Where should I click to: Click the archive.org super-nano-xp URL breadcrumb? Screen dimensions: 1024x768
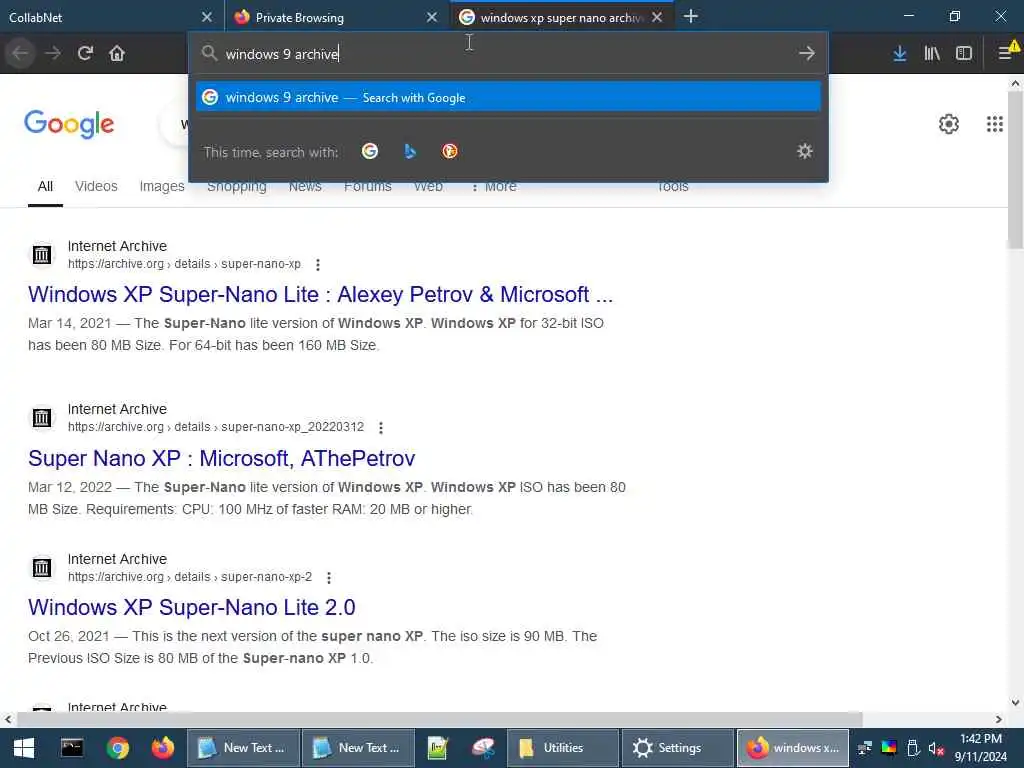click(x=184, y=264)
